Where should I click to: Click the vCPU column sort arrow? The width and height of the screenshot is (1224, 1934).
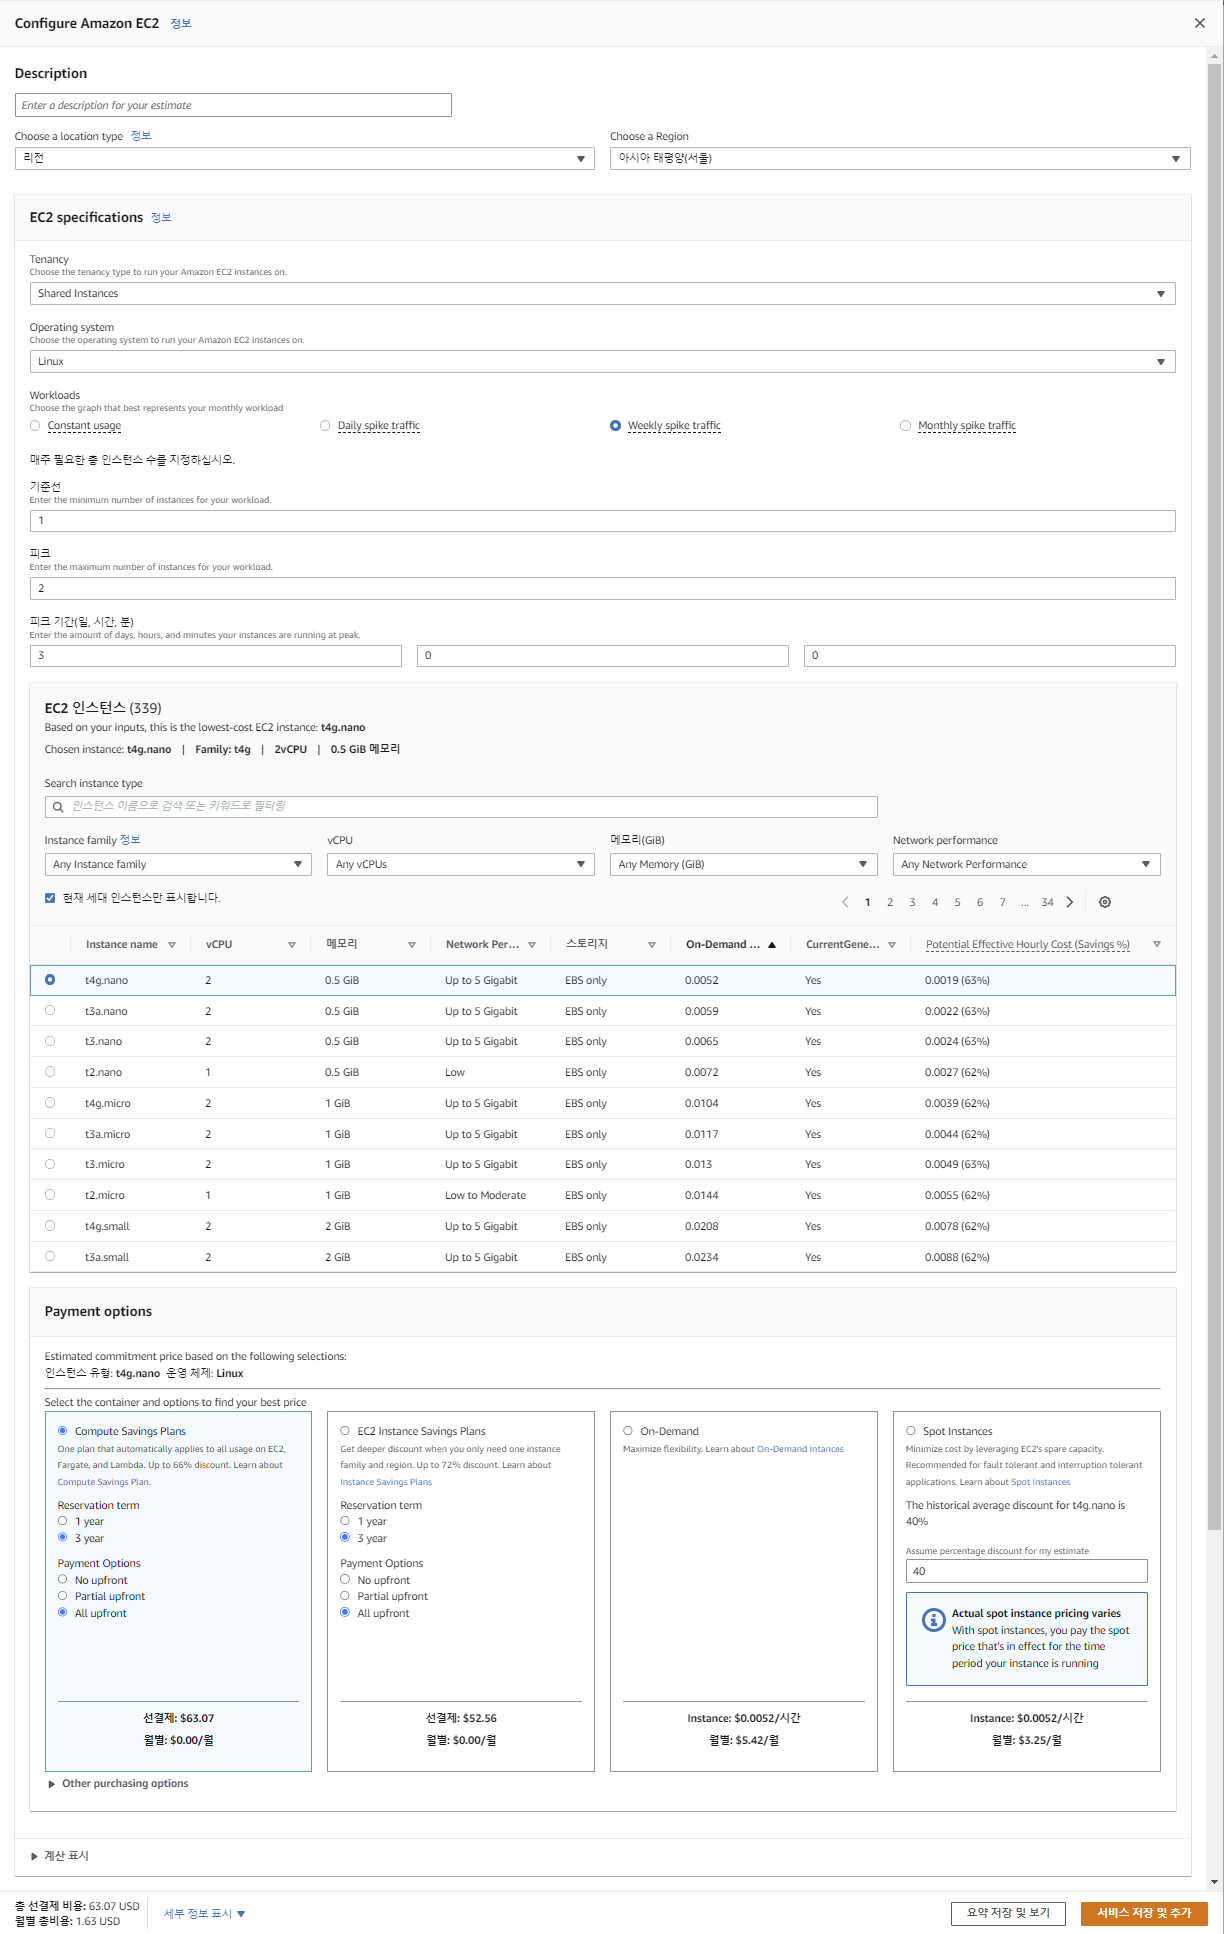coord(292,945)
